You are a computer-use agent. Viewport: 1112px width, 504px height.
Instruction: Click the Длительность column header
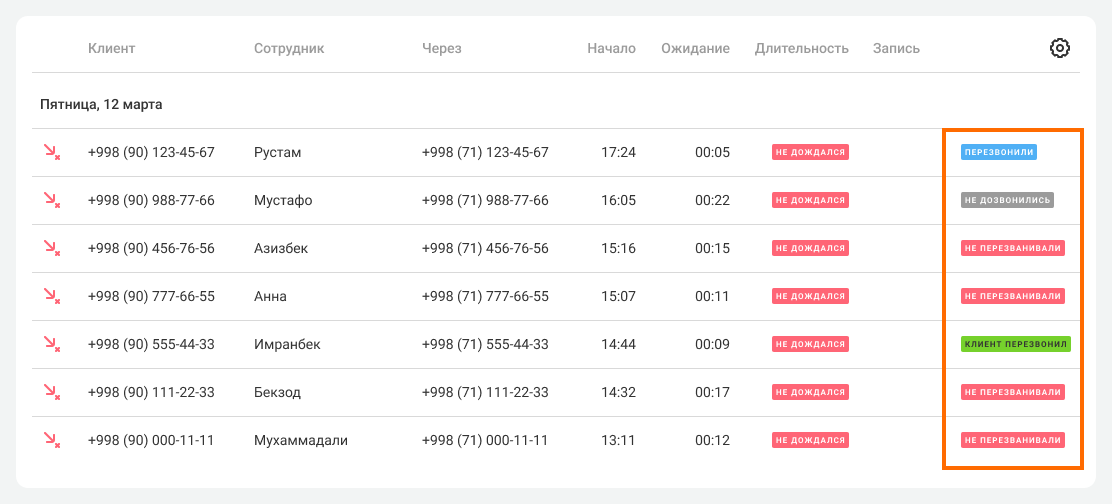tap(801, 48)
